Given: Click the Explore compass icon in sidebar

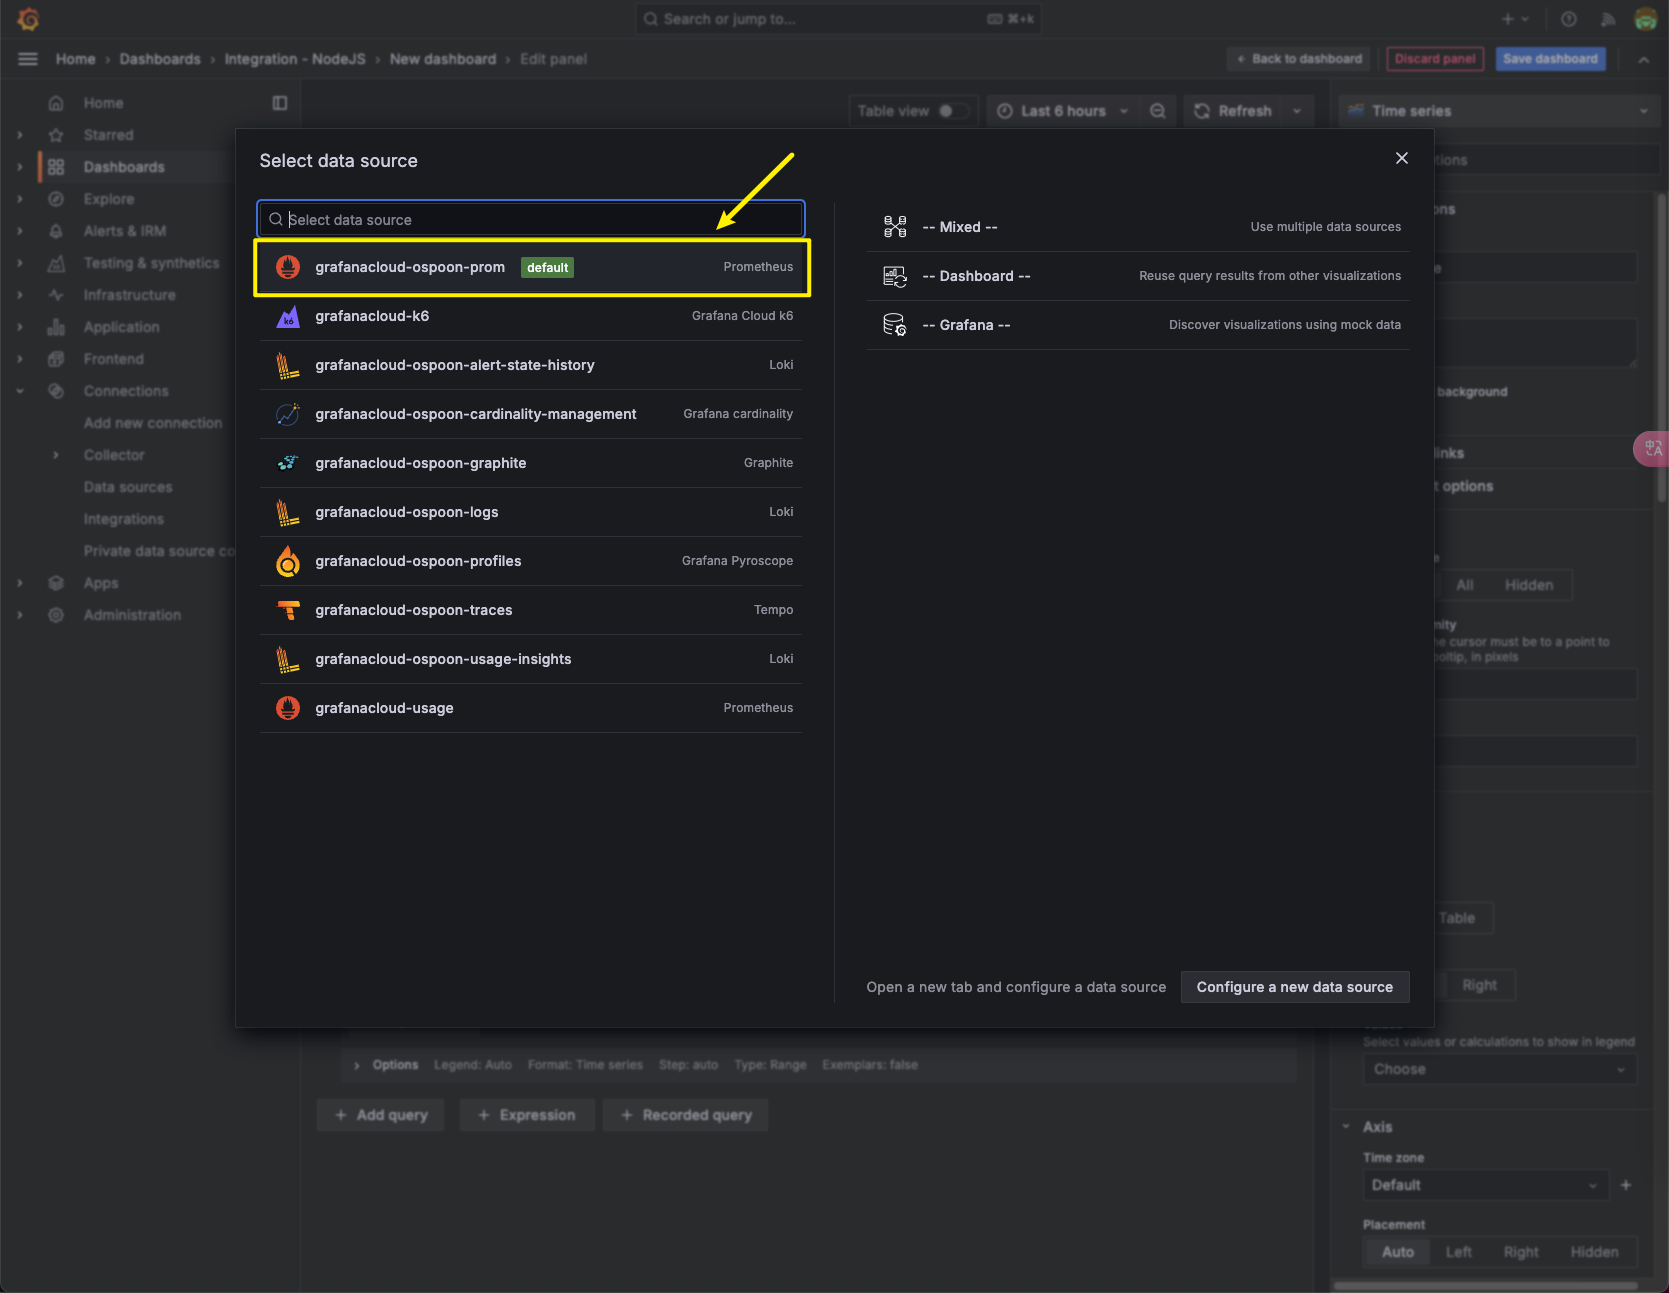Looking at the screenshot, I should [x=56, y=199].
